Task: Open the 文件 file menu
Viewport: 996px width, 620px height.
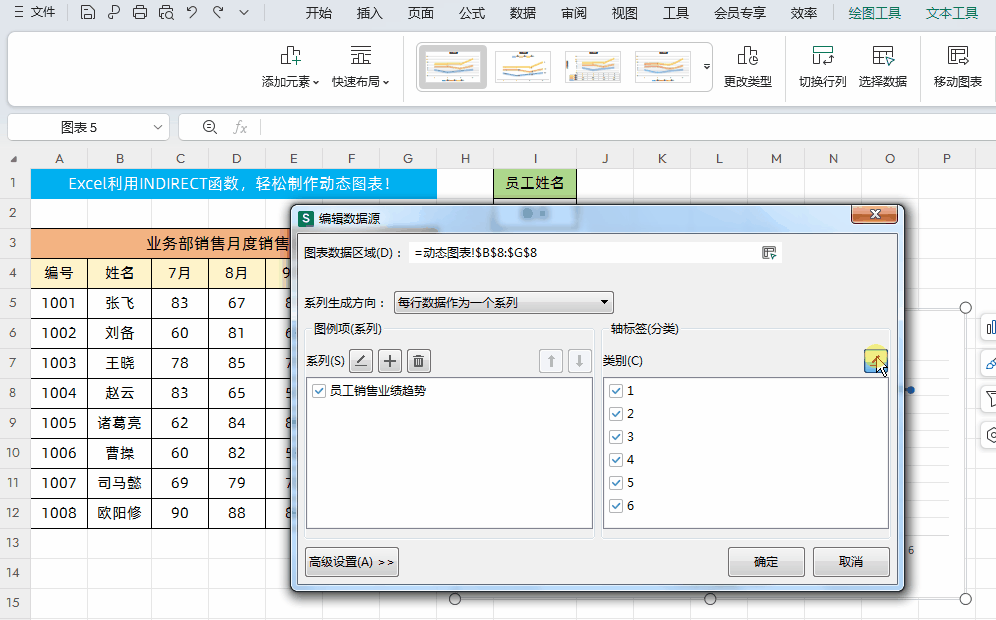Action: 35,12
